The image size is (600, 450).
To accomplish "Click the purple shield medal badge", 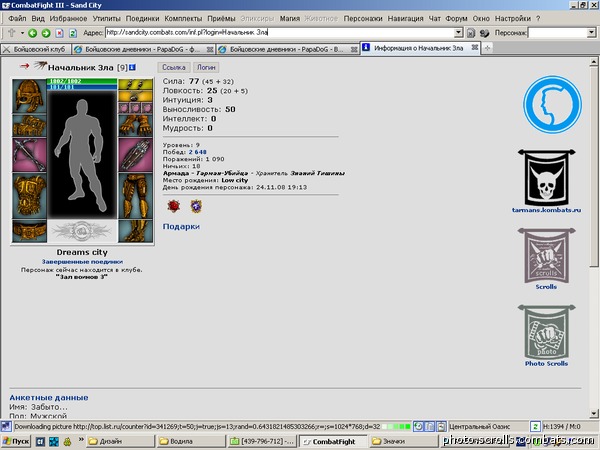I will click(196, 206).
